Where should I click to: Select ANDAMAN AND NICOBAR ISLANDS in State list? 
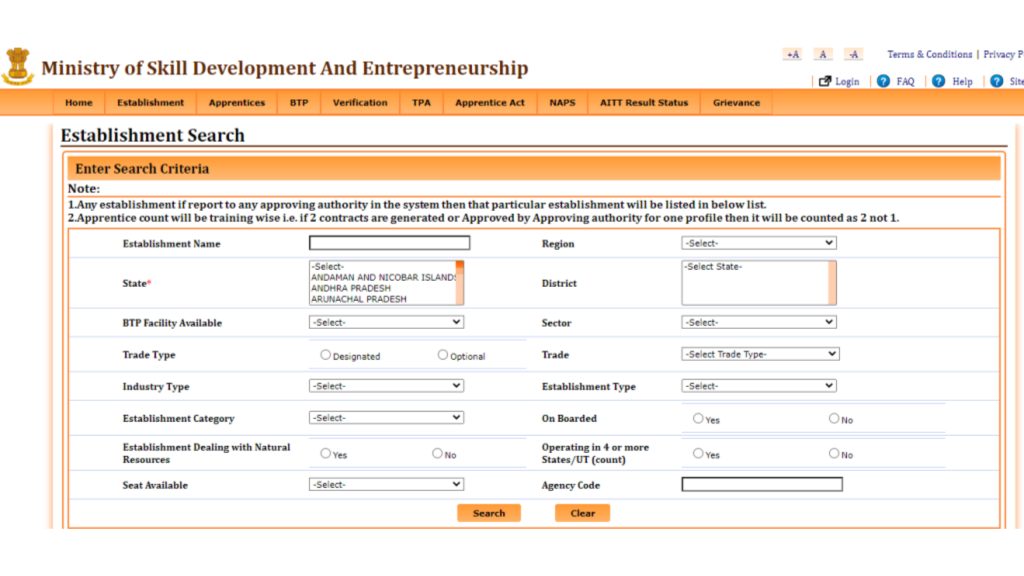(x=383, y=278)
